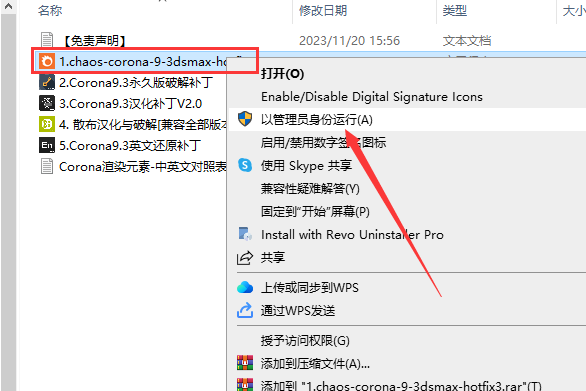Click the Skype icon in the context menu
This screenshot has height=391, width=586.
[x=245, y=165]
